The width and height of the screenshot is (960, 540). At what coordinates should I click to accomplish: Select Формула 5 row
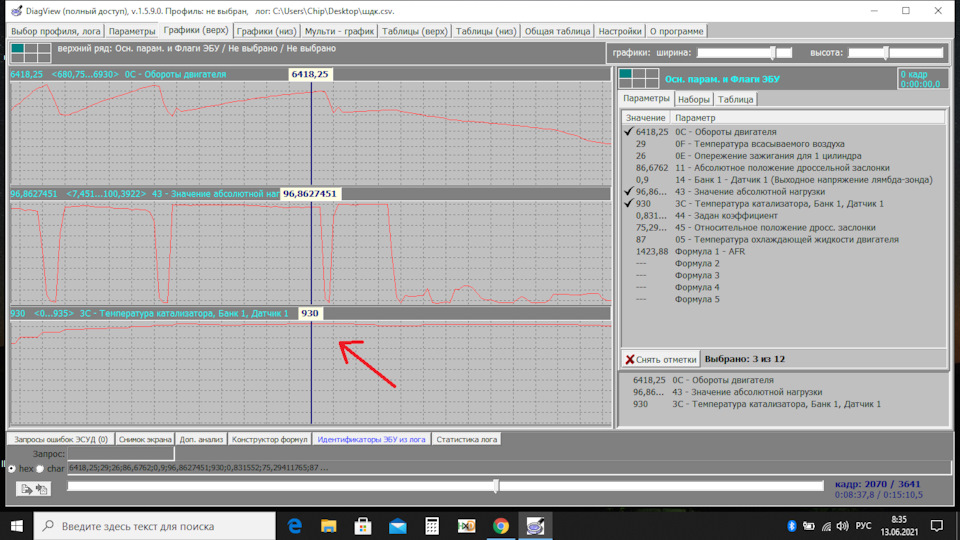(784, 299)
